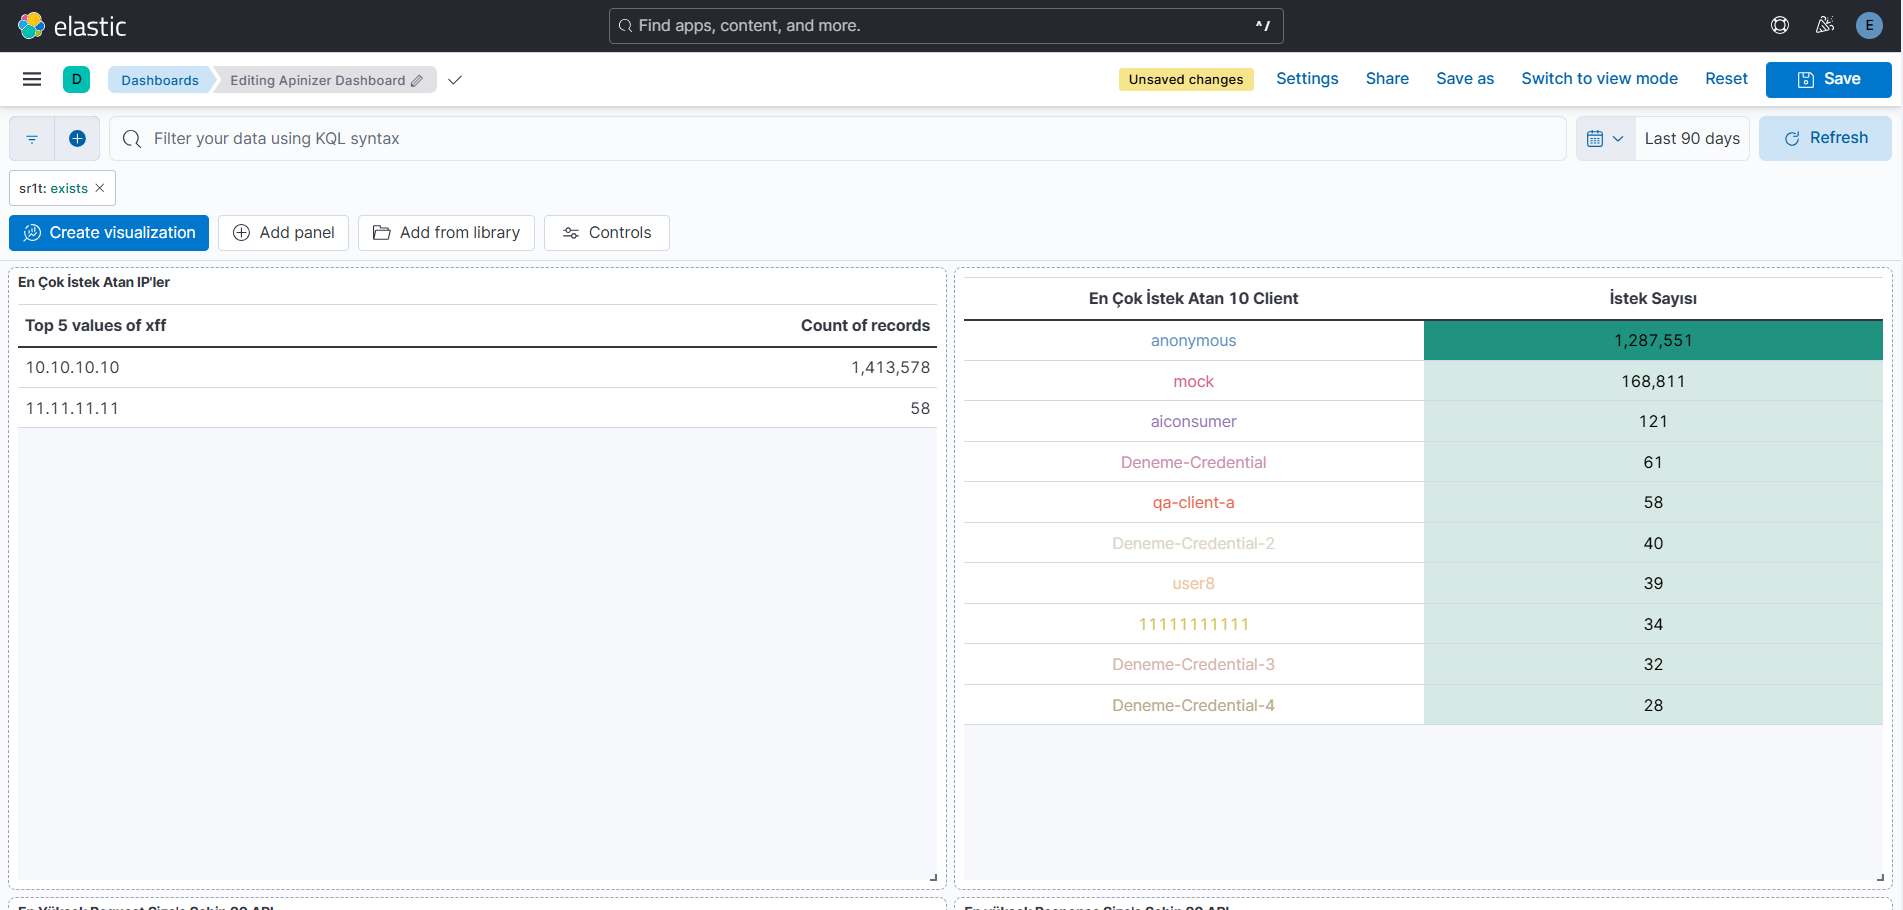Click the 1,287,551 value cell

point(1653,341)
